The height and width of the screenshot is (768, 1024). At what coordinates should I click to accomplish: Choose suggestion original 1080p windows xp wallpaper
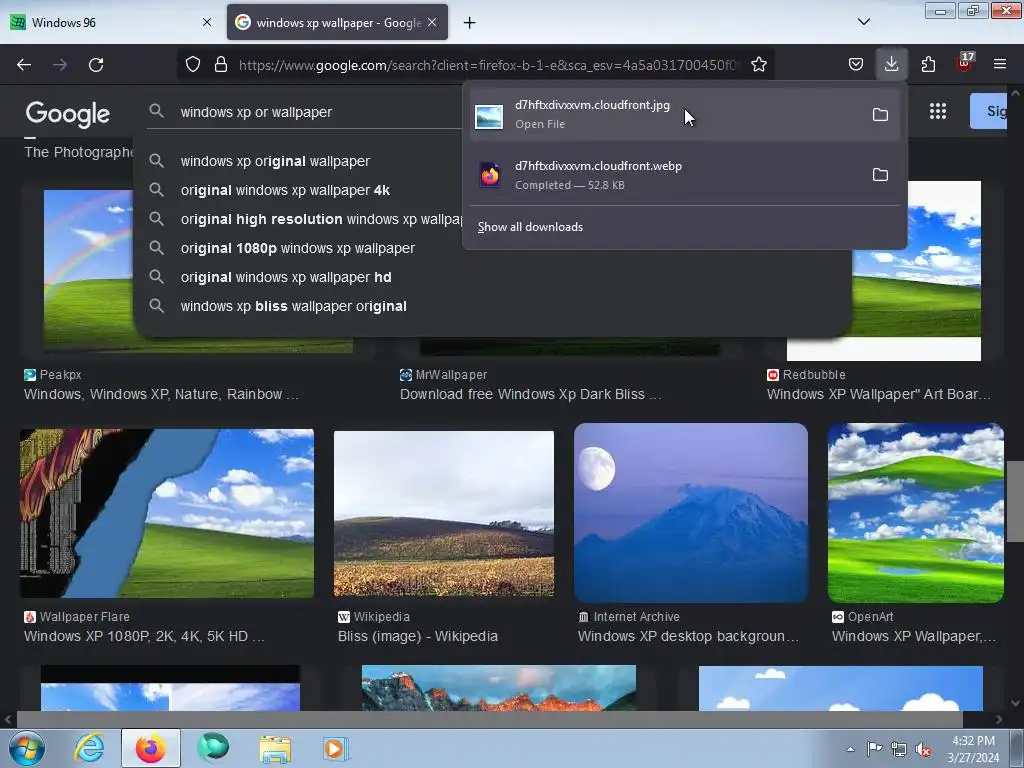coord(297,248)
